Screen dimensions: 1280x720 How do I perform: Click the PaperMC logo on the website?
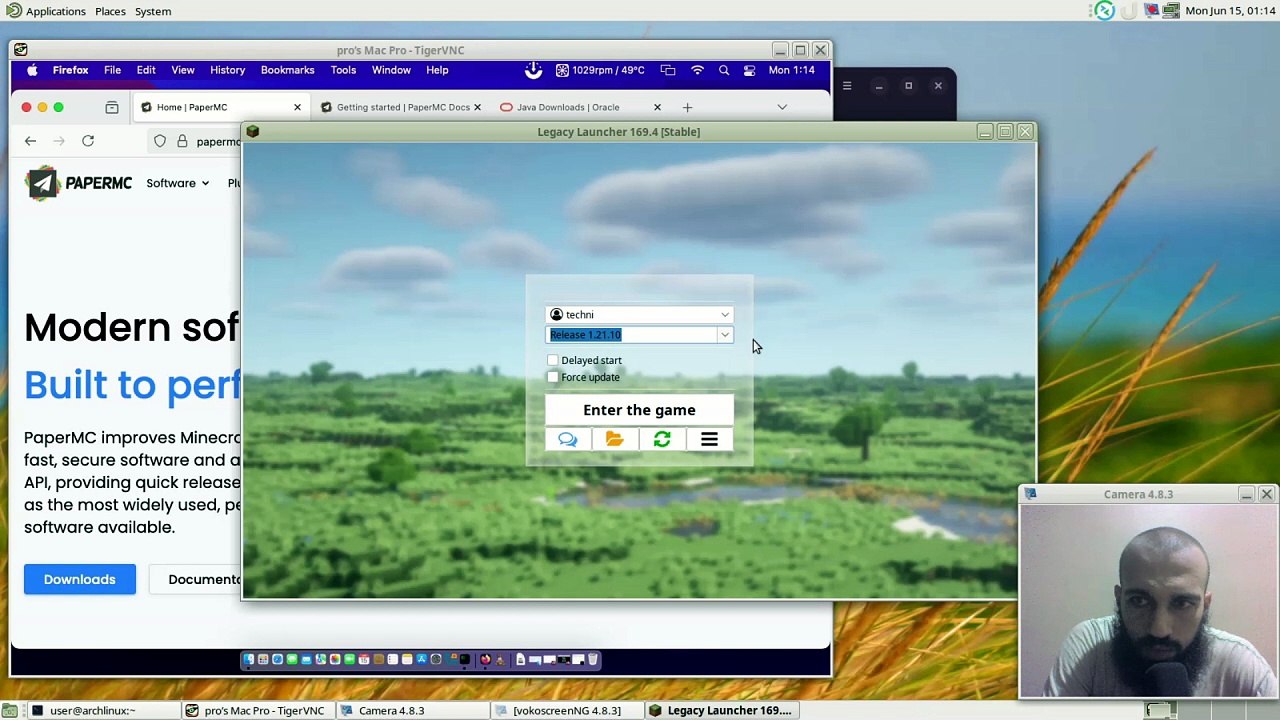[x=78, y=183]
